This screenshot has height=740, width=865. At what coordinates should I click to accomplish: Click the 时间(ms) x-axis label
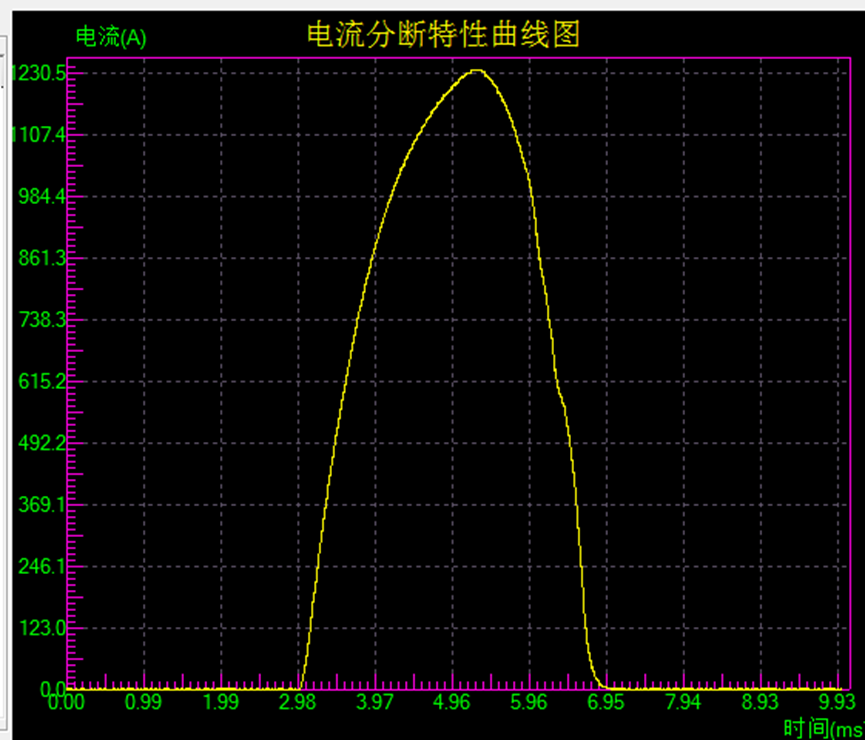pyautogui.click(x=822, y=728)
